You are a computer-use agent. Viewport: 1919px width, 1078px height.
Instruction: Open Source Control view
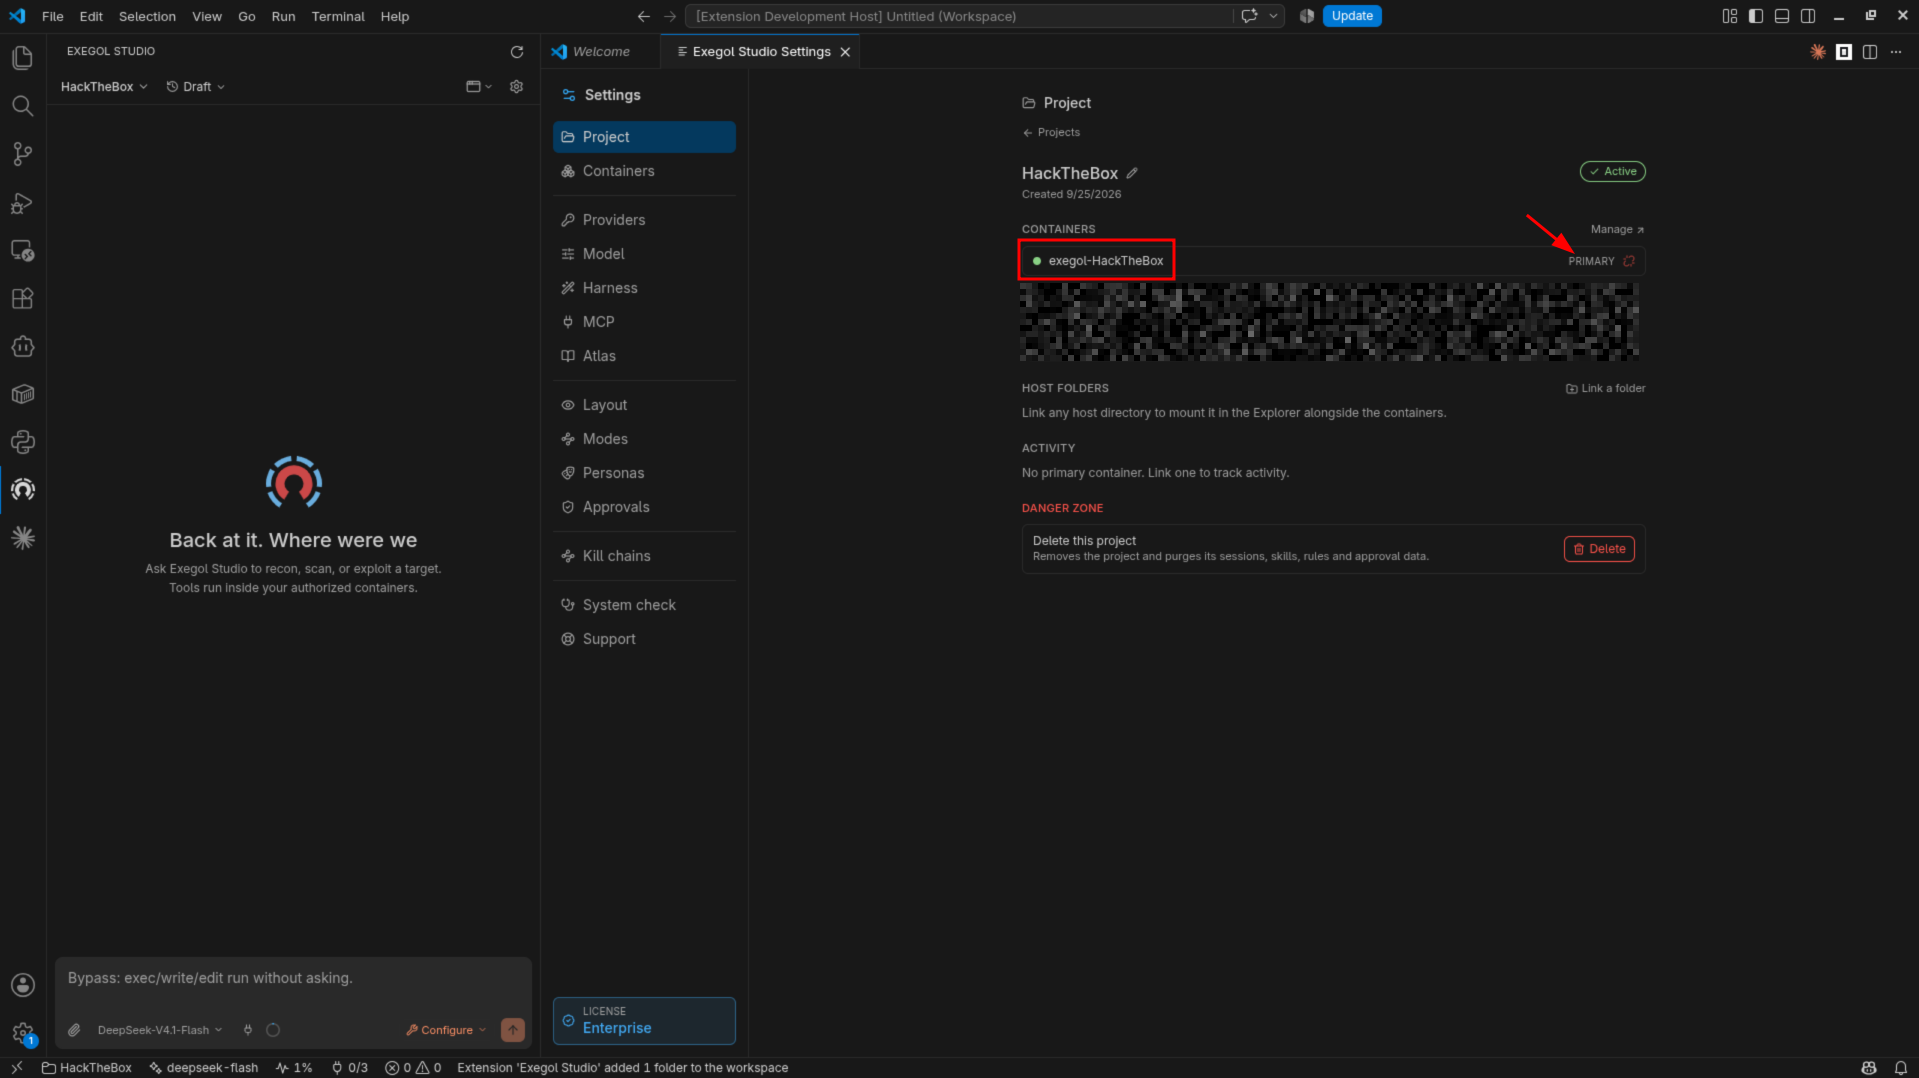click(x=22, y=154)
